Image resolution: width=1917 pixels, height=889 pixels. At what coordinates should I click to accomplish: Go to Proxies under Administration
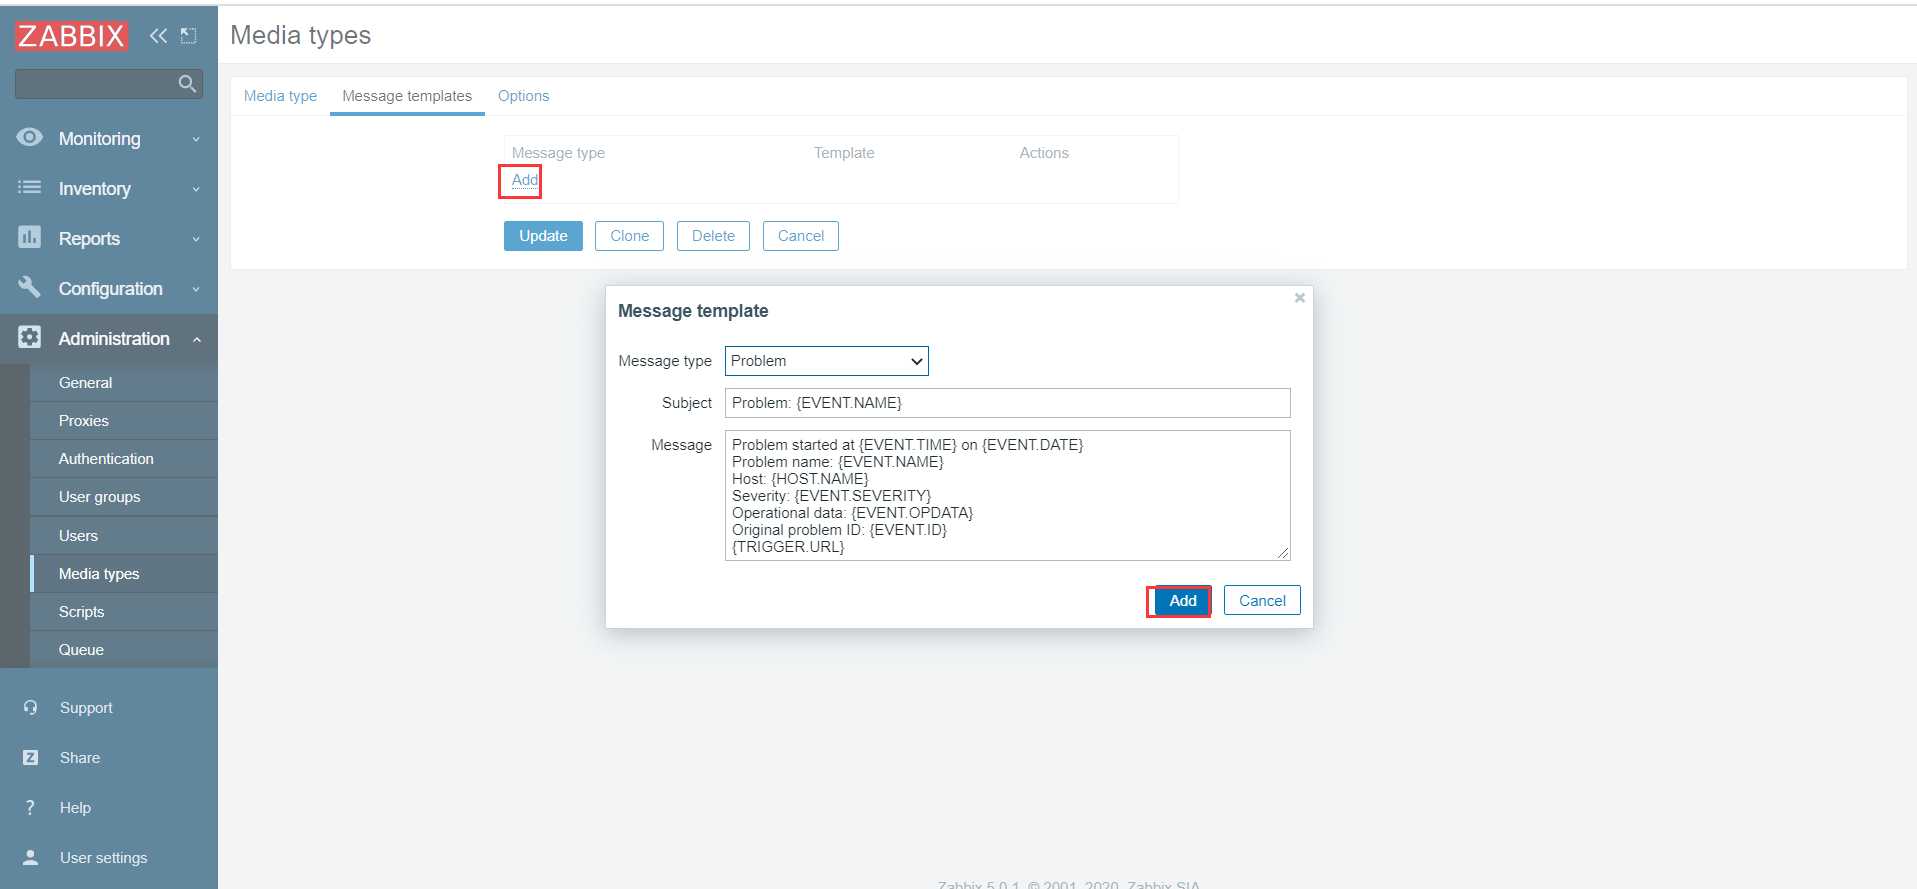[124, 421]
